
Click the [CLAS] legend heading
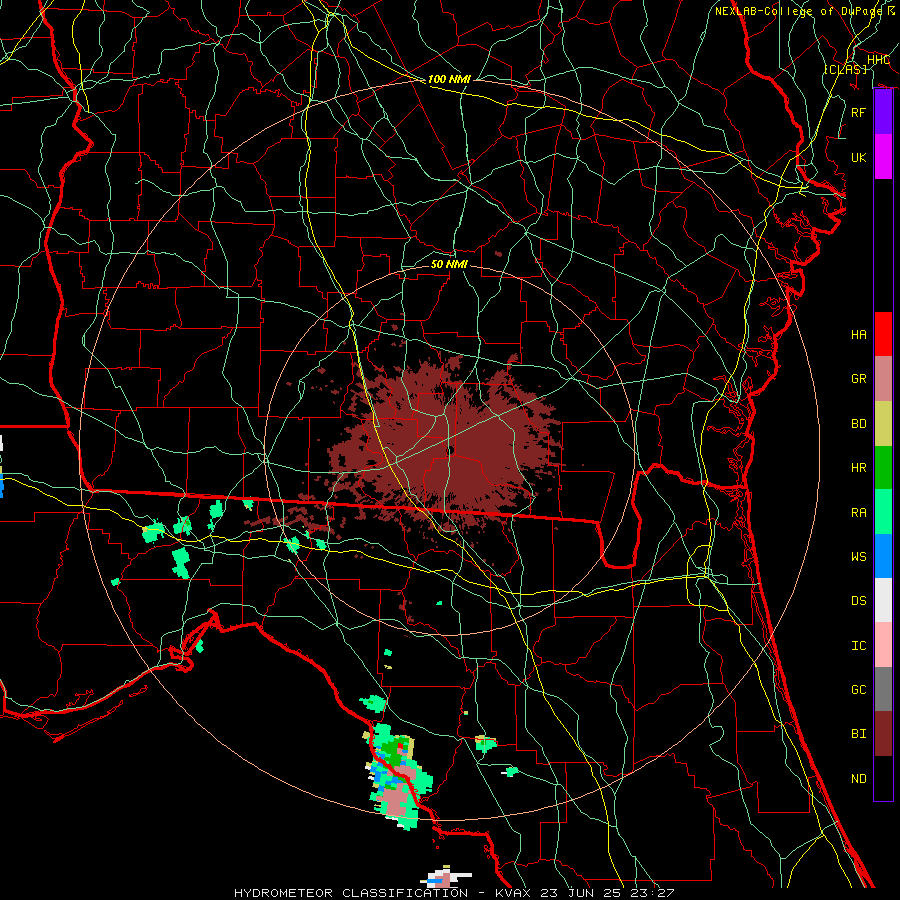(x=845, y=69)
